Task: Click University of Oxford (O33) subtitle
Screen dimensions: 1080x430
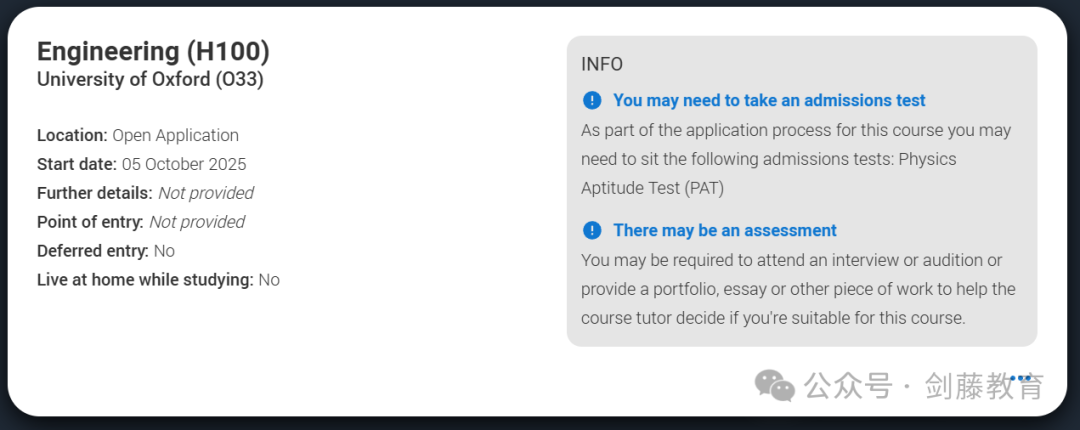Action: 150,79
